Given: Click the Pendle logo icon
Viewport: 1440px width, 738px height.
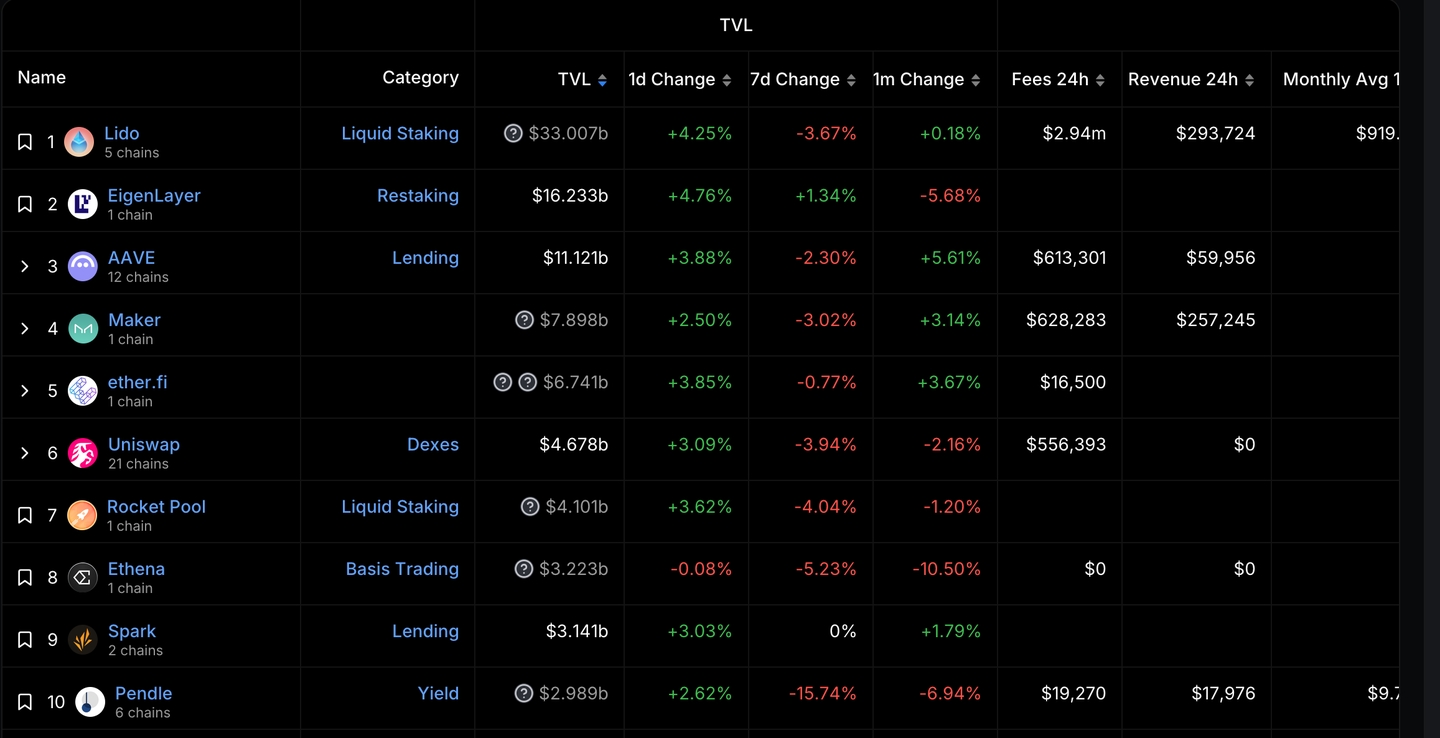Looking at the screenshot, I should (90, 702).
